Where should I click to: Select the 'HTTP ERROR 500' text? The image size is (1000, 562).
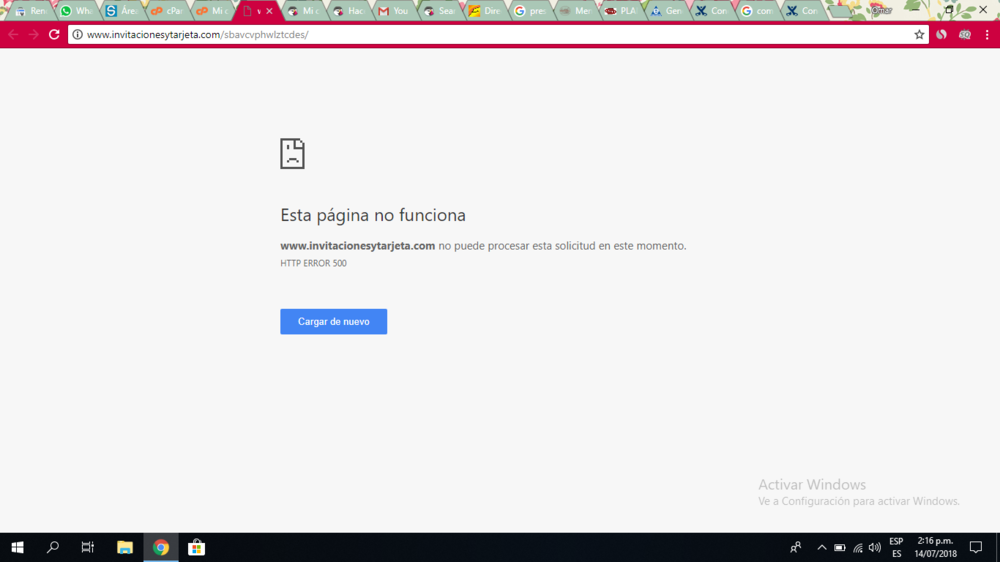(x=313, y=263)
